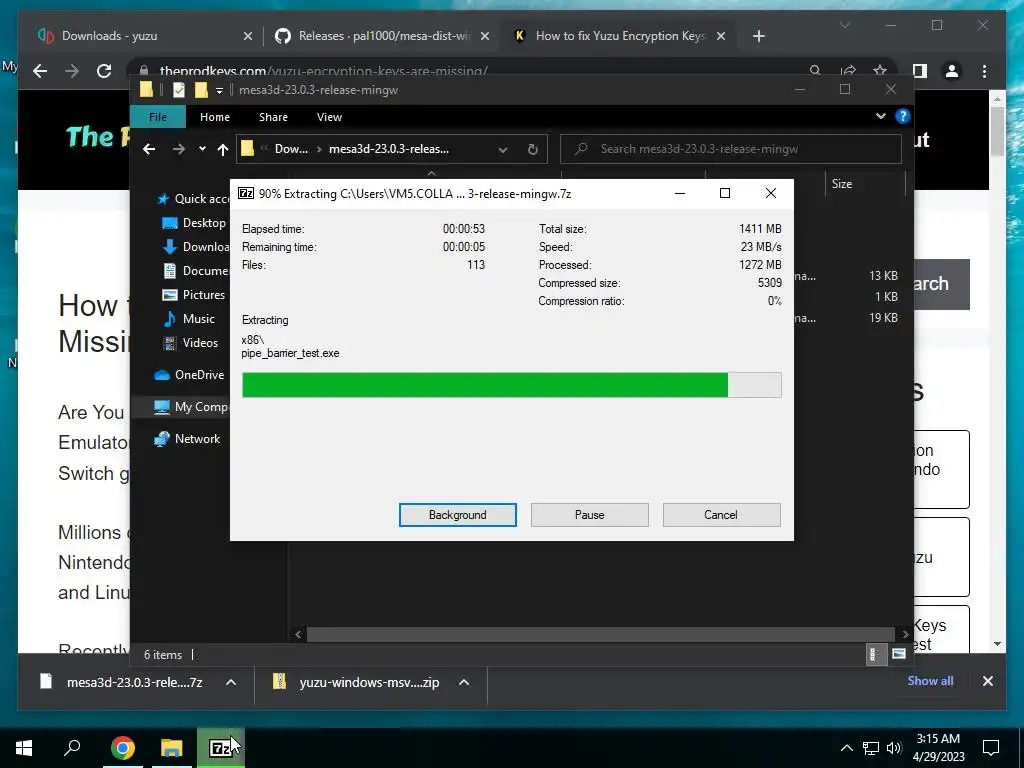Pause the 7-Zip extraction
Viewport: 1024px width, 768px height.
pos(589,515)
